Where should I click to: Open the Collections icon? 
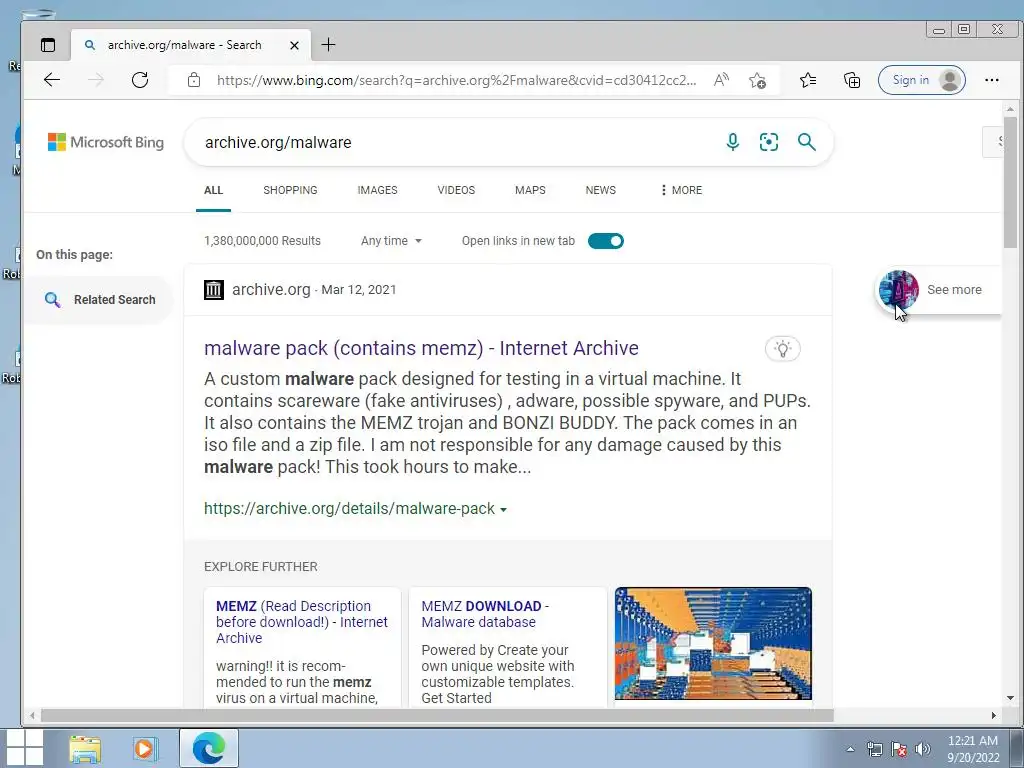pyautogui.click(x=852, y=80)
